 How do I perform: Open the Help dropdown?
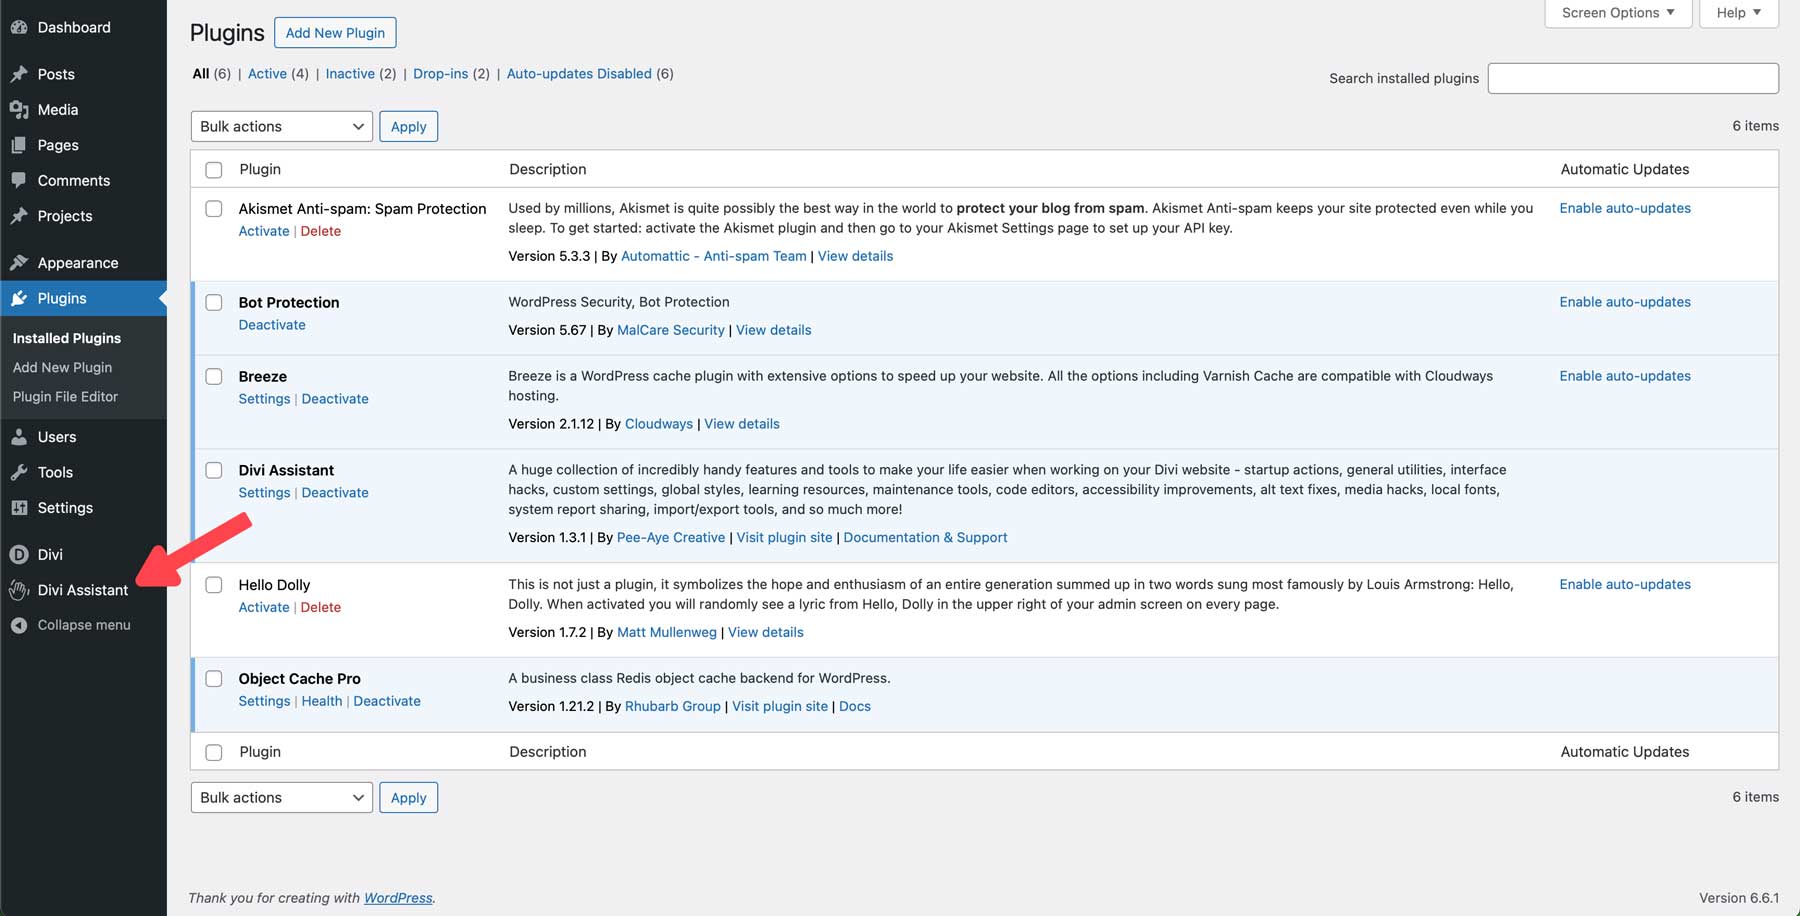coord(1738,12)
